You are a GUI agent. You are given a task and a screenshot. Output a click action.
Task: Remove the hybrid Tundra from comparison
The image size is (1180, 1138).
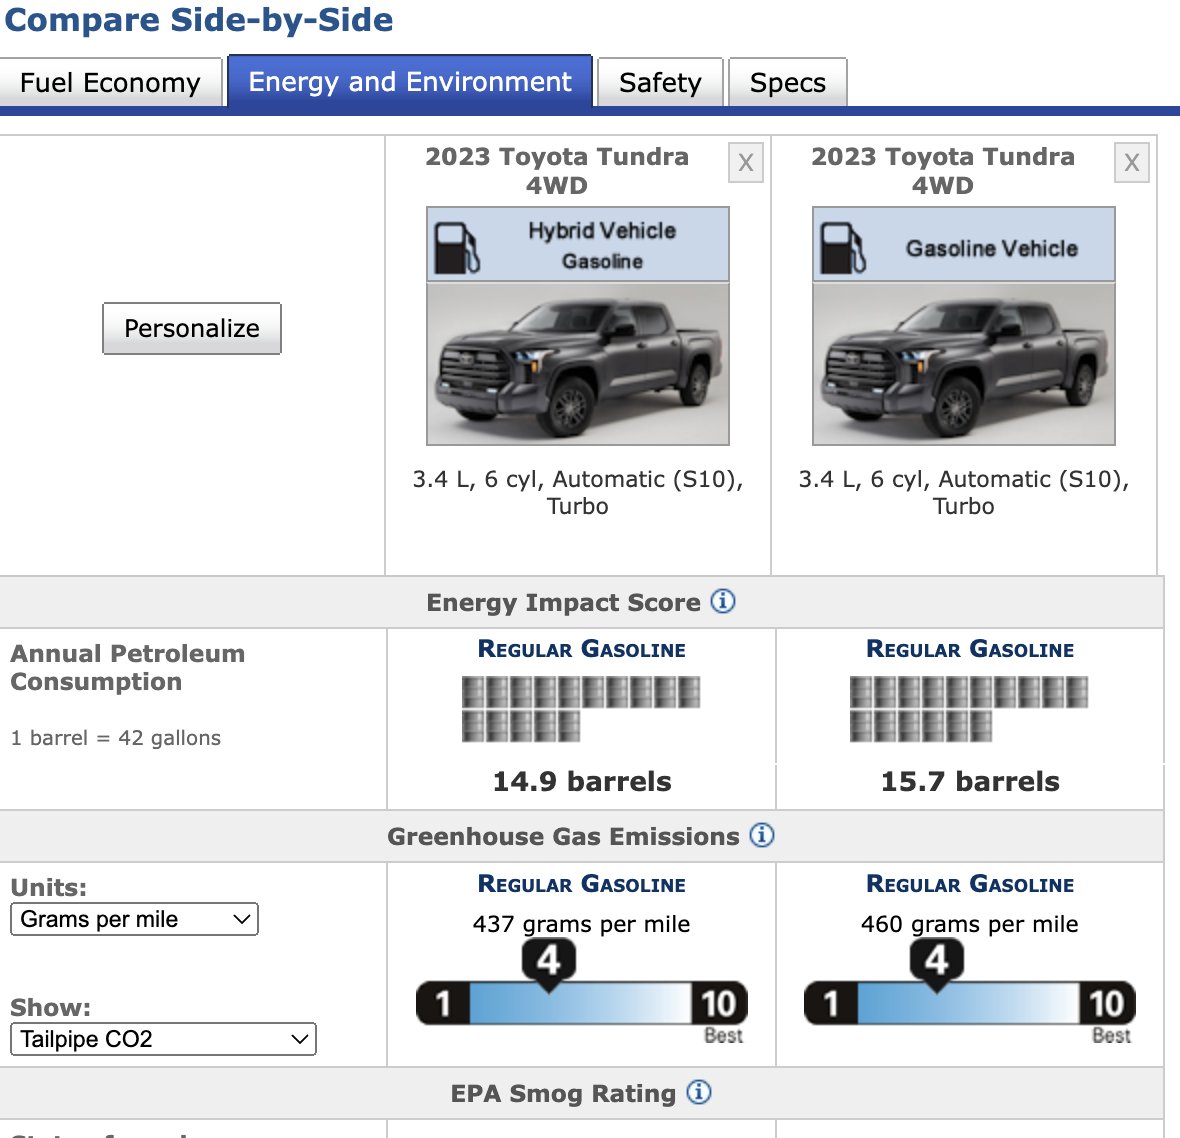click(746, 163)
